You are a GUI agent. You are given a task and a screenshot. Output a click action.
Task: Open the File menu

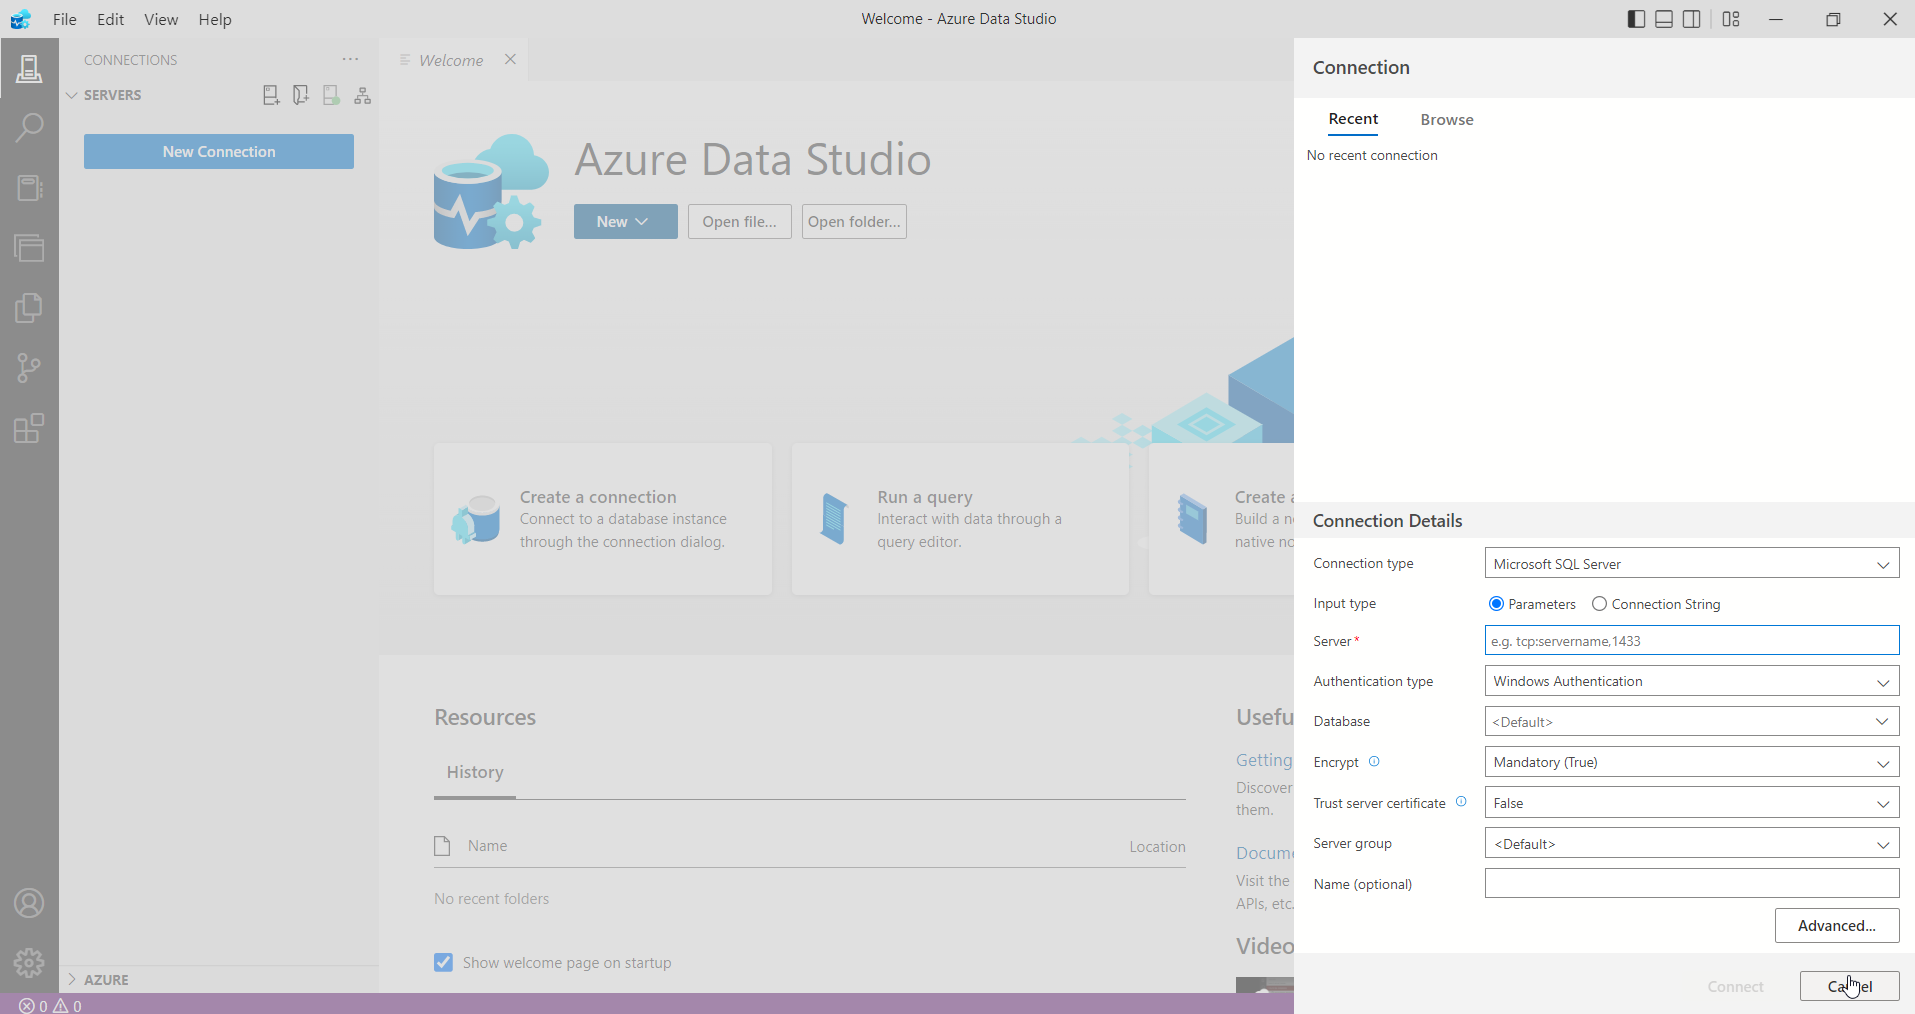(64, 19)
